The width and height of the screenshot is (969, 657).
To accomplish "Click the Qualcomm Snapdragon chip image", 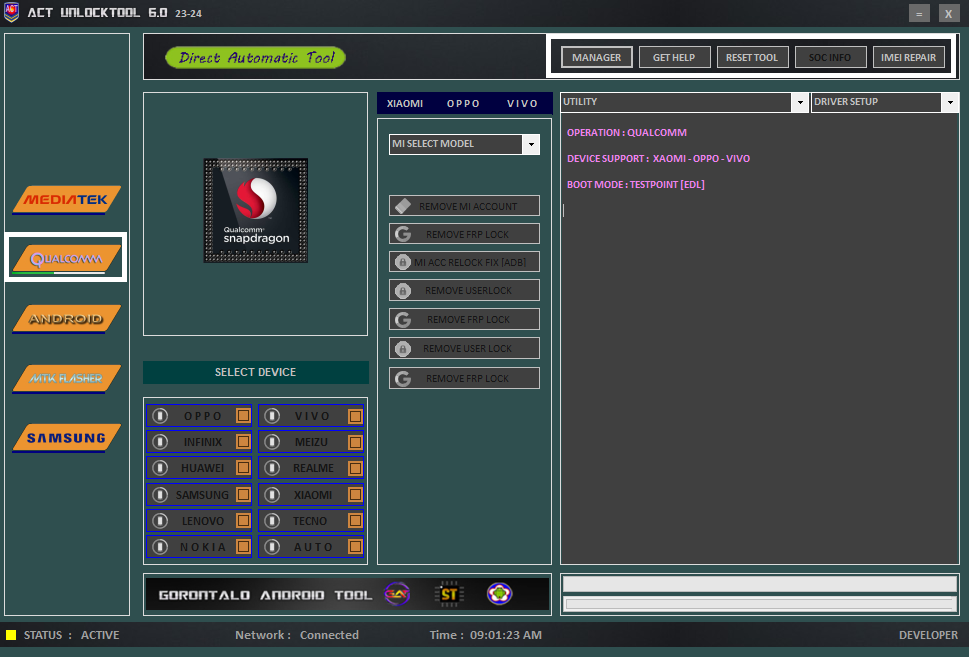I will click(256, 210).
